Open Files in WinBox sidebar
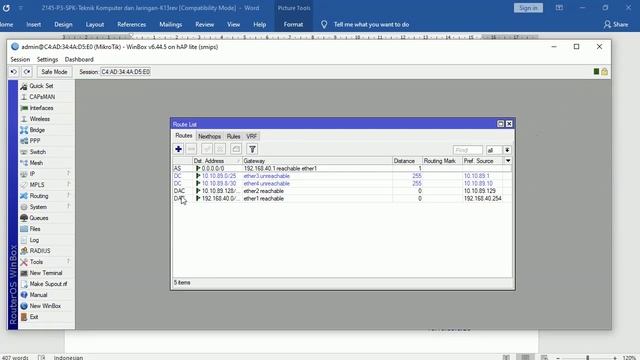640x360 pixels. [x=35, y=229]
